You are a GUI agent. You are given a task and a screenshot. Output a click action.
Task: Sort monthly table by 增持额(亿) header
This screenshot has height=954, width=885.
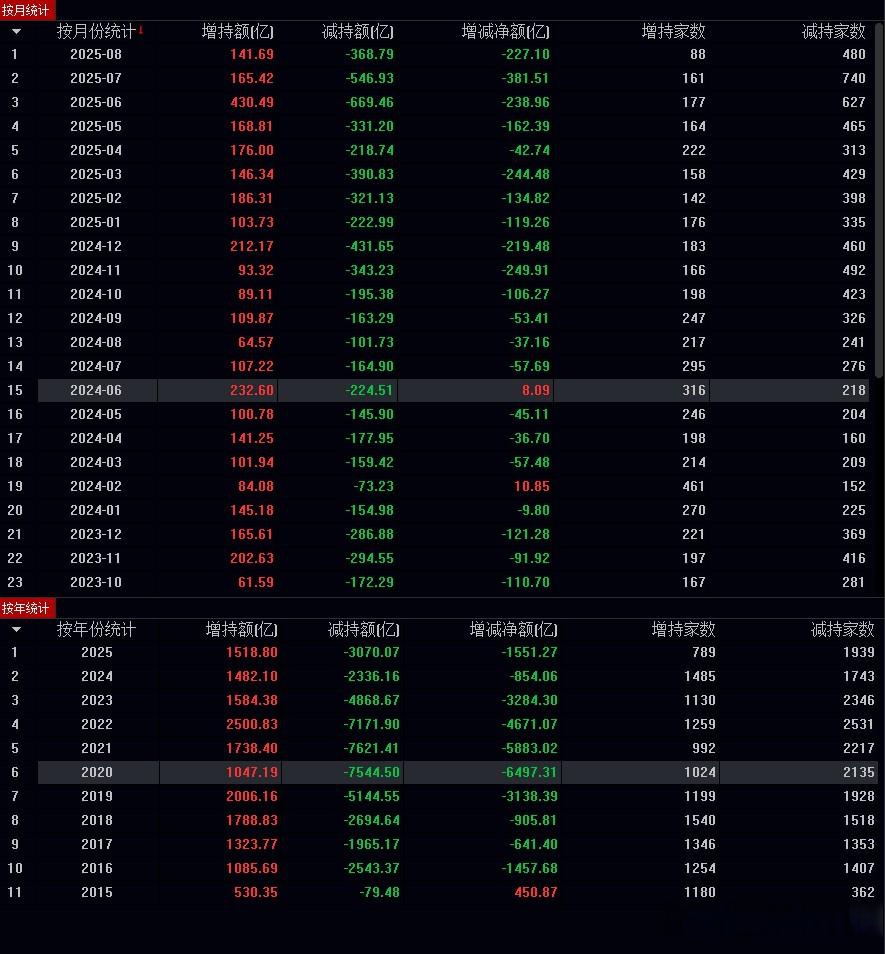pos(237,32)
